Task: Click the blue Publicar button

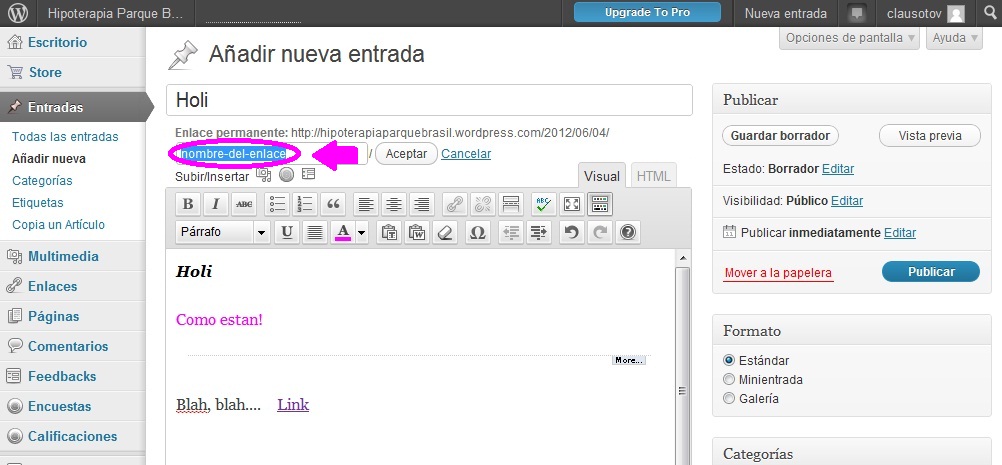Action: pos(930,272)
